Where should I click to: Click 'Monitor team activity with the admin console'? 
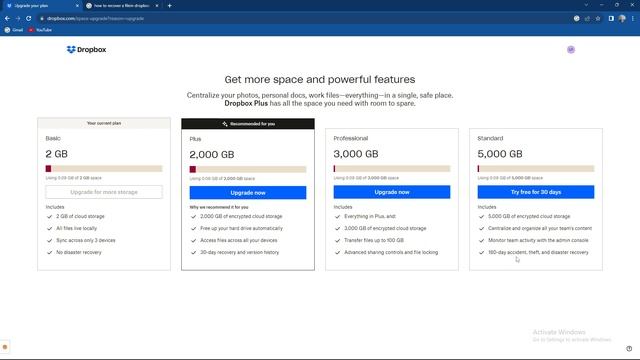coord(538,240)
